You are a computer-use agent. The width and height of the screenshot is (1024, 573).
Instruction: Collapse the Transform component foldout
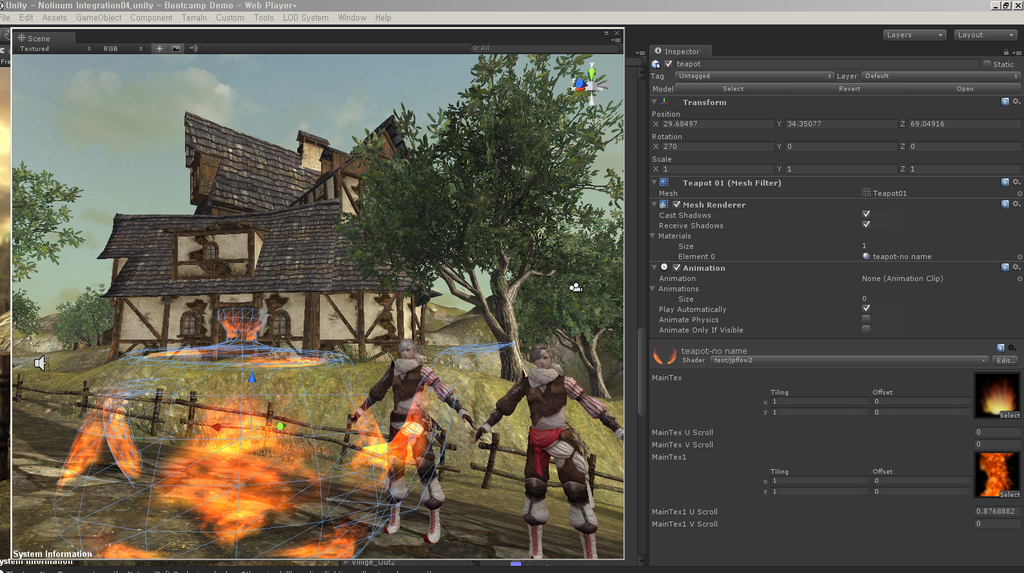pos(654,102)
